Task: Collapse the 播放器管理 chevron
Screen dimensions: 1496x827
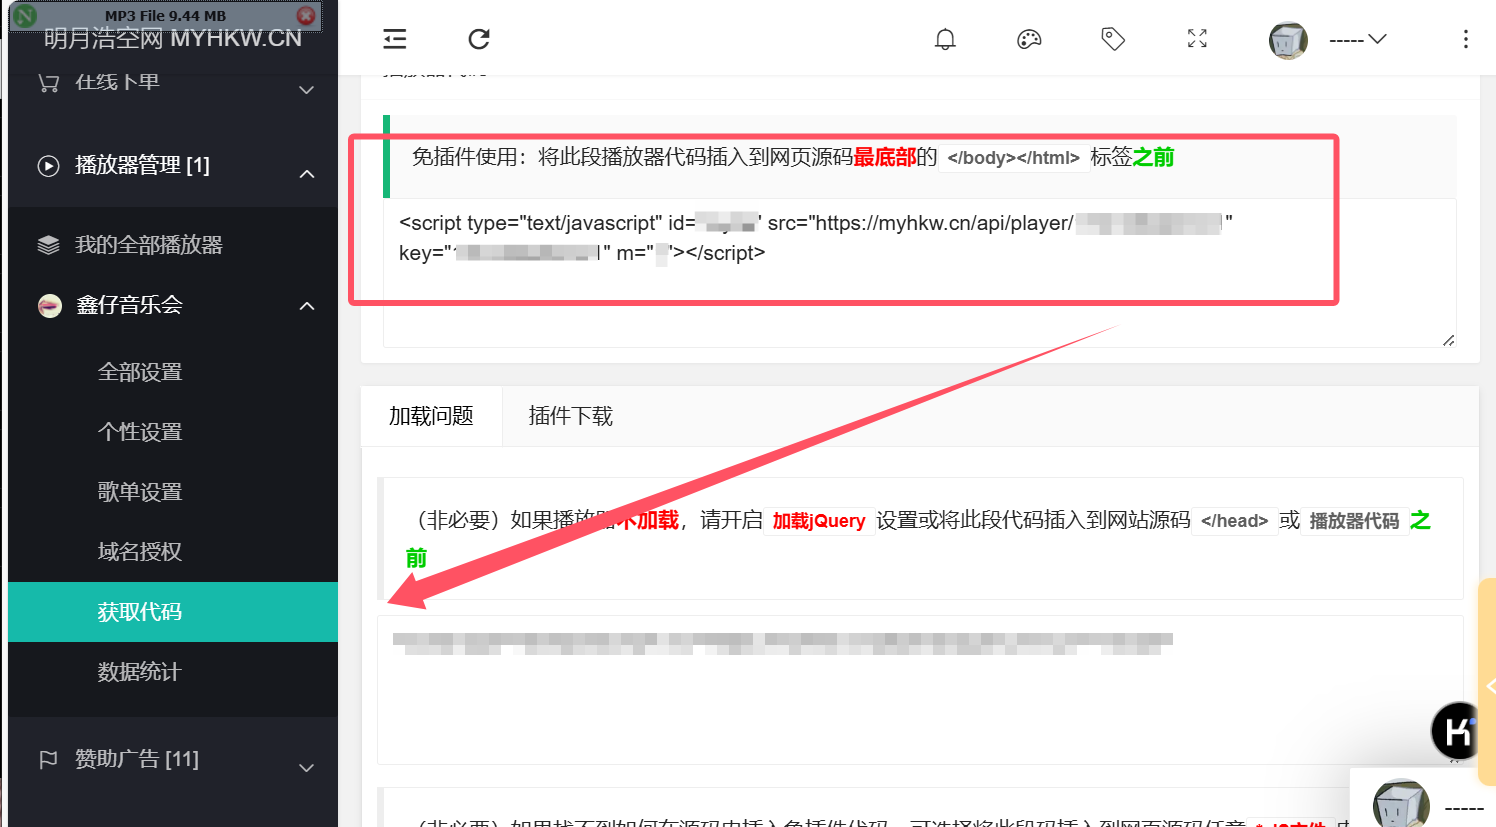Action: [x=307, y=173]
